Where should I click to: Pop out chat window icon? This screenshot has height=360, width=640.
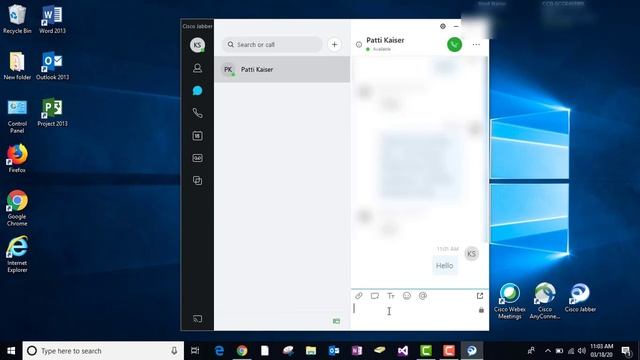pos(480,296)
